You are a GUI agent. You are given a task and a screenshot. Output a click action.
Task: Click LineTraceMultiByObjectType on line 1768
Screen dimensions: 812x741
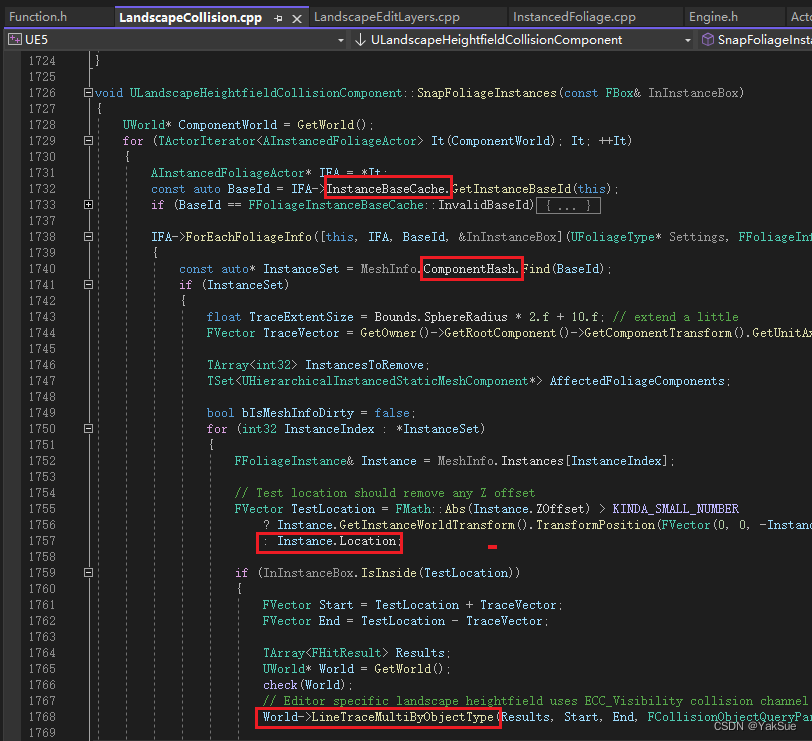402,717
